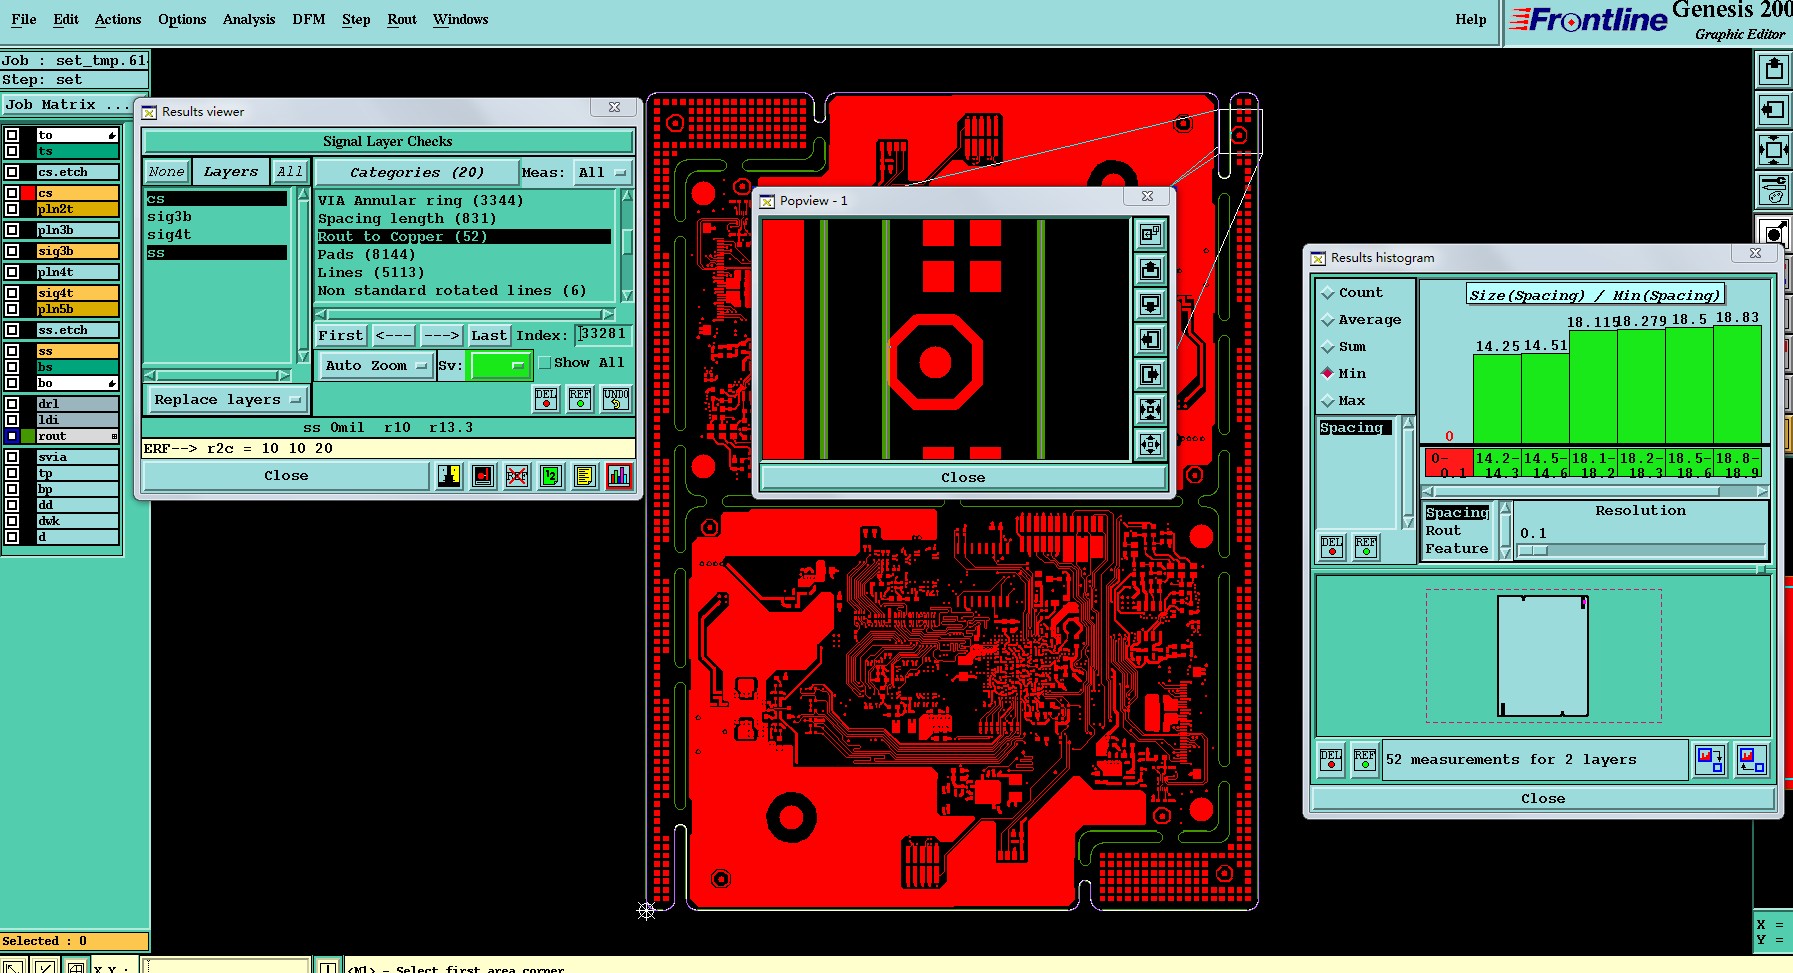Click the First button
Viewport: 1793px width, 973px height.
(x=341, y=336)
